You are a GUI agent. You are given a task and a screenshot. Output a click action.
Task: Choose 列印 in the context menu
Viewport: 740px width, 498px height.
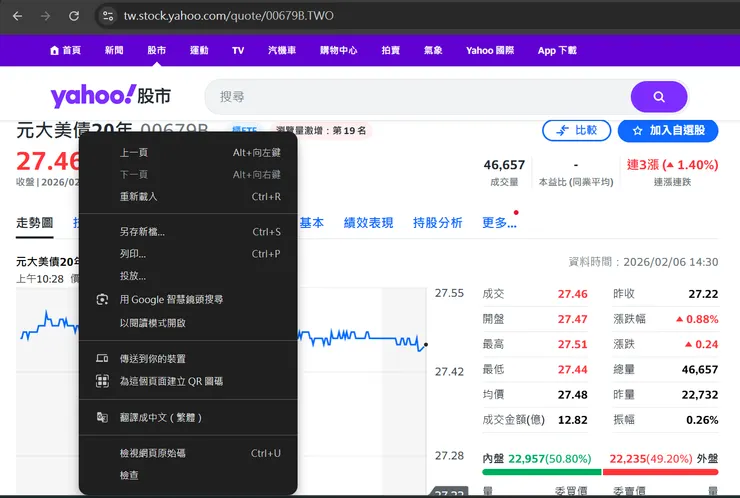[x=188, y=254]
